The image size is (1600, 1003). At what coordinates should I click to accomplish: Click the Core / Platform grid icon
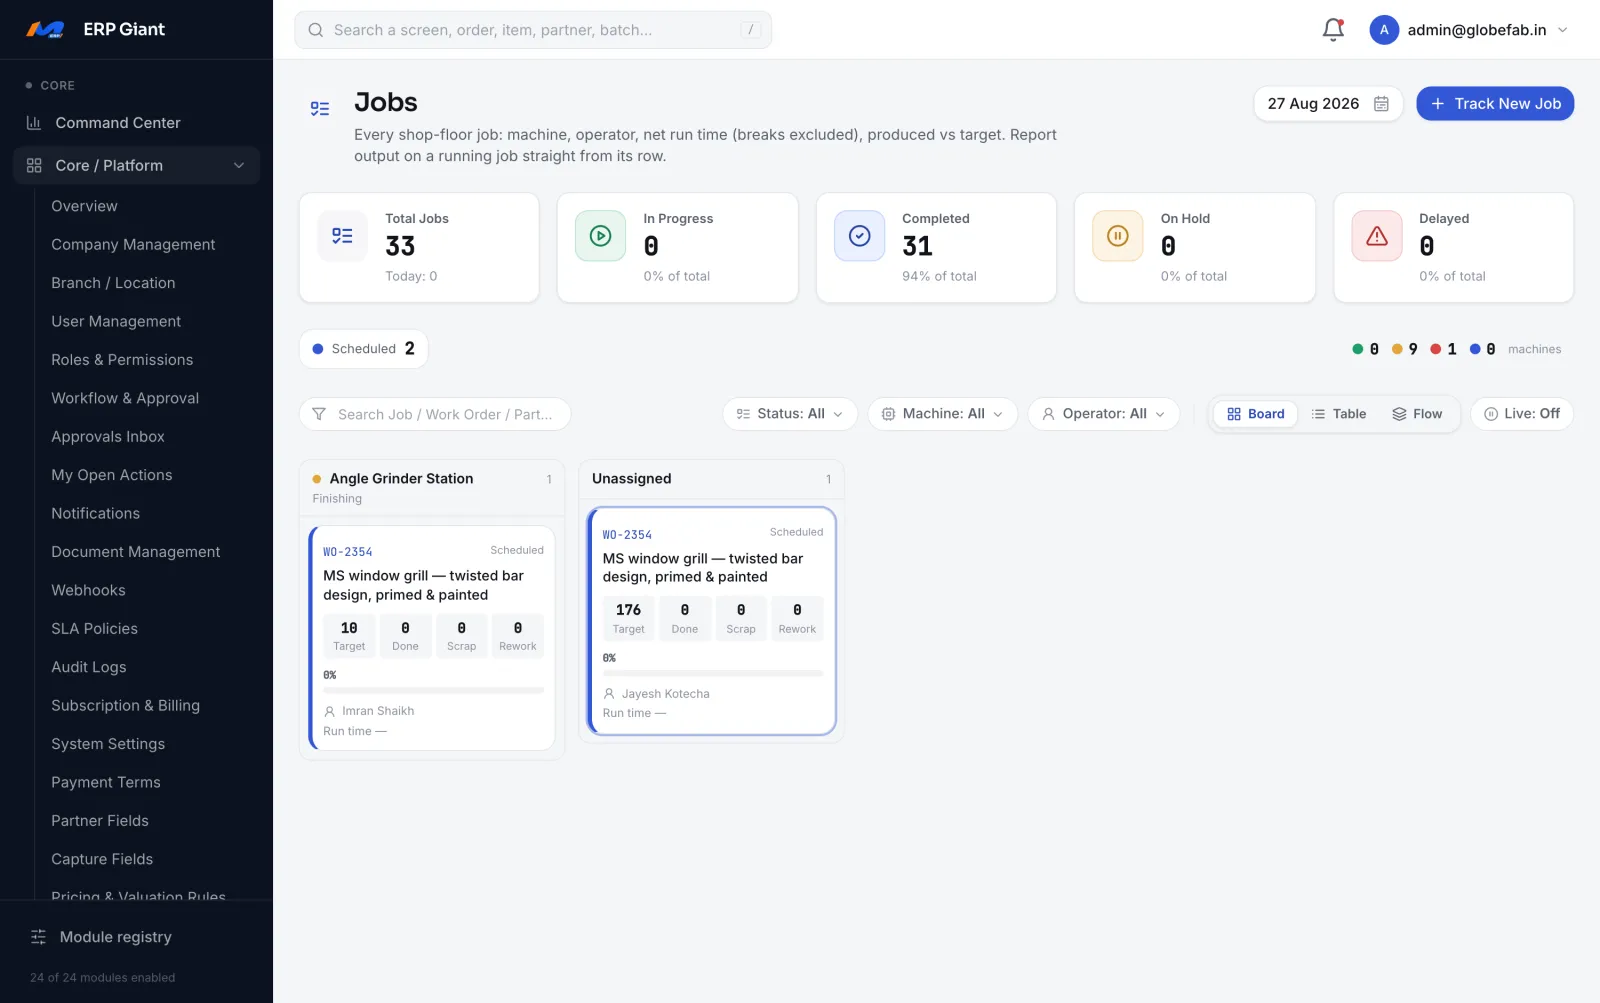[34, 165]
